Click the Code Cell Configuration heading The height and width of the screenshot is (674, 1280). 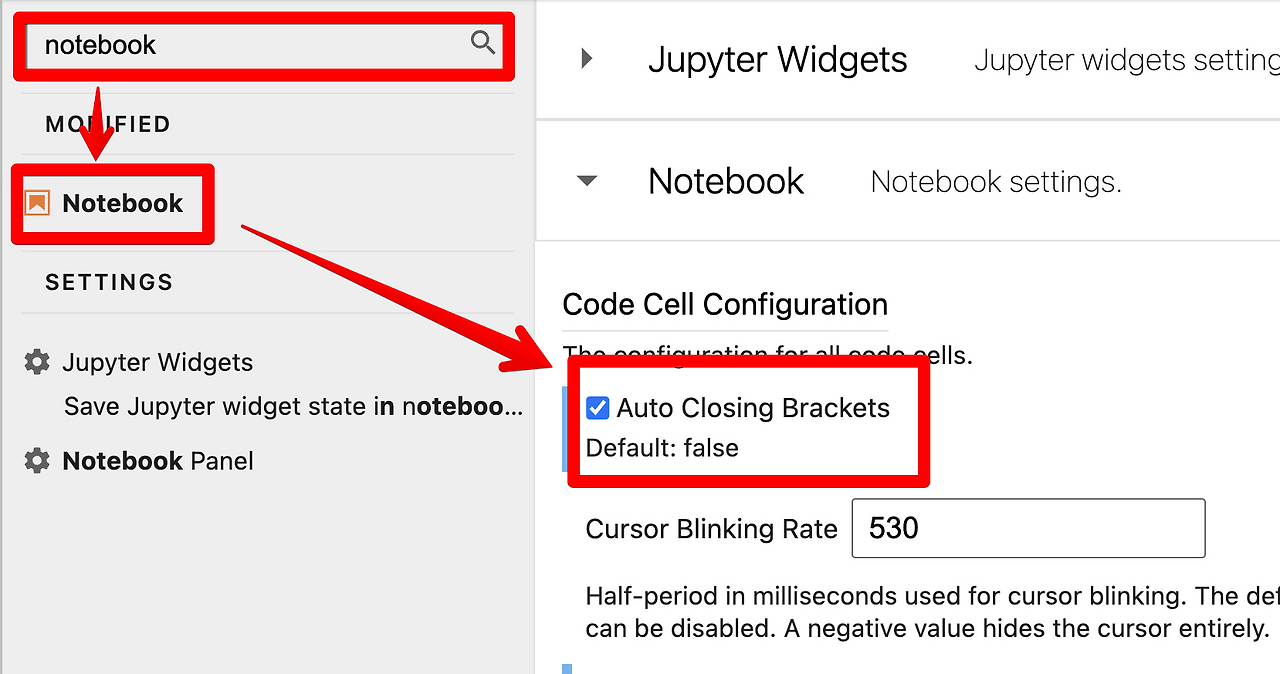(x=726, y=304)
